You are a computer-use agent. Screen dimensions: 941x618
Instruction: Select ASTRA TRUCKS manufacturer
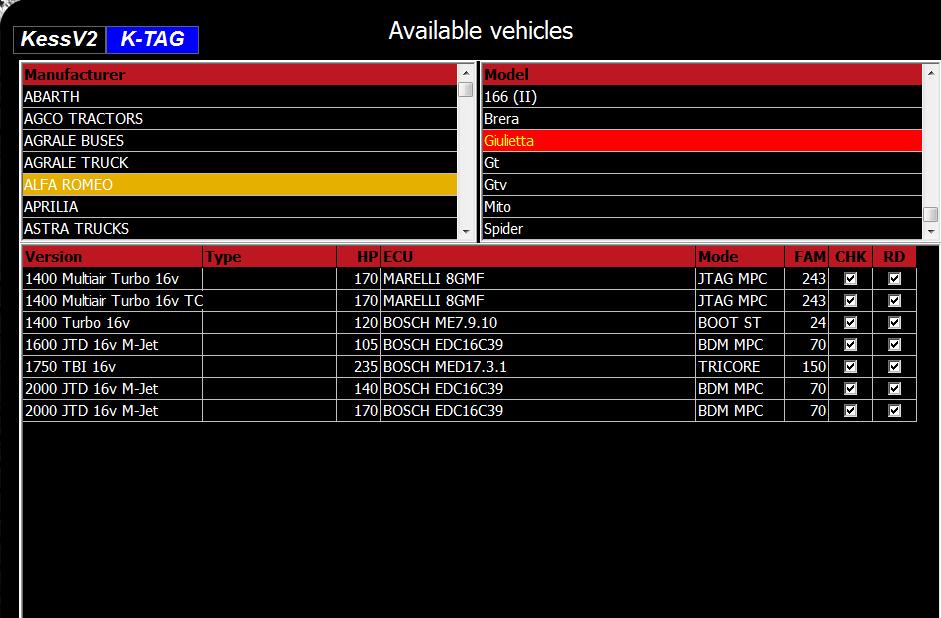[239, 229]
